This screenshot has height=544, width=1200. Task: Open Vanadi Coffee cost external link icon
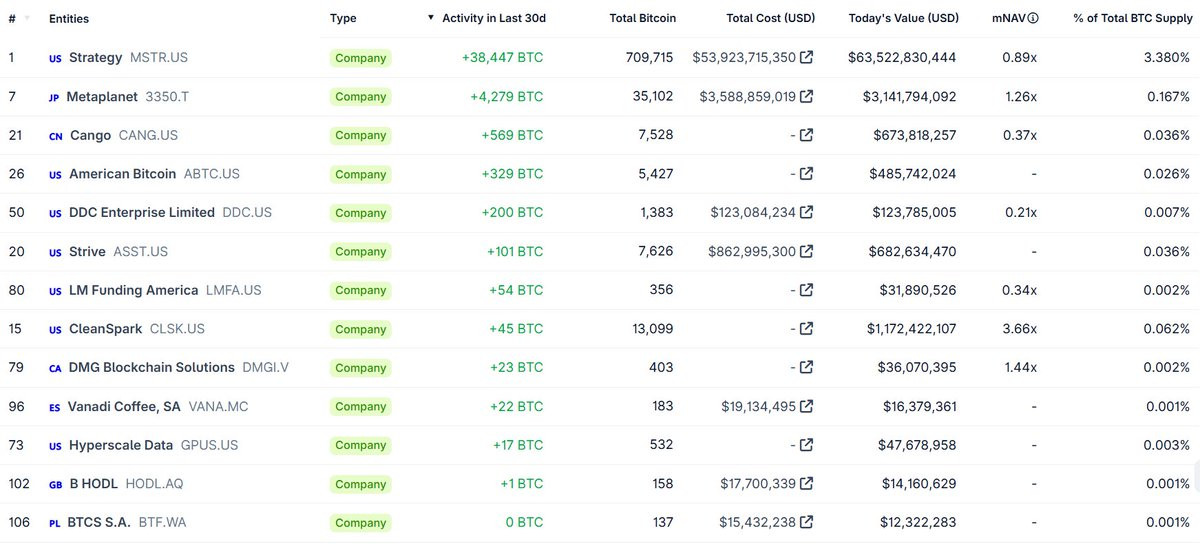click(806, 406)
